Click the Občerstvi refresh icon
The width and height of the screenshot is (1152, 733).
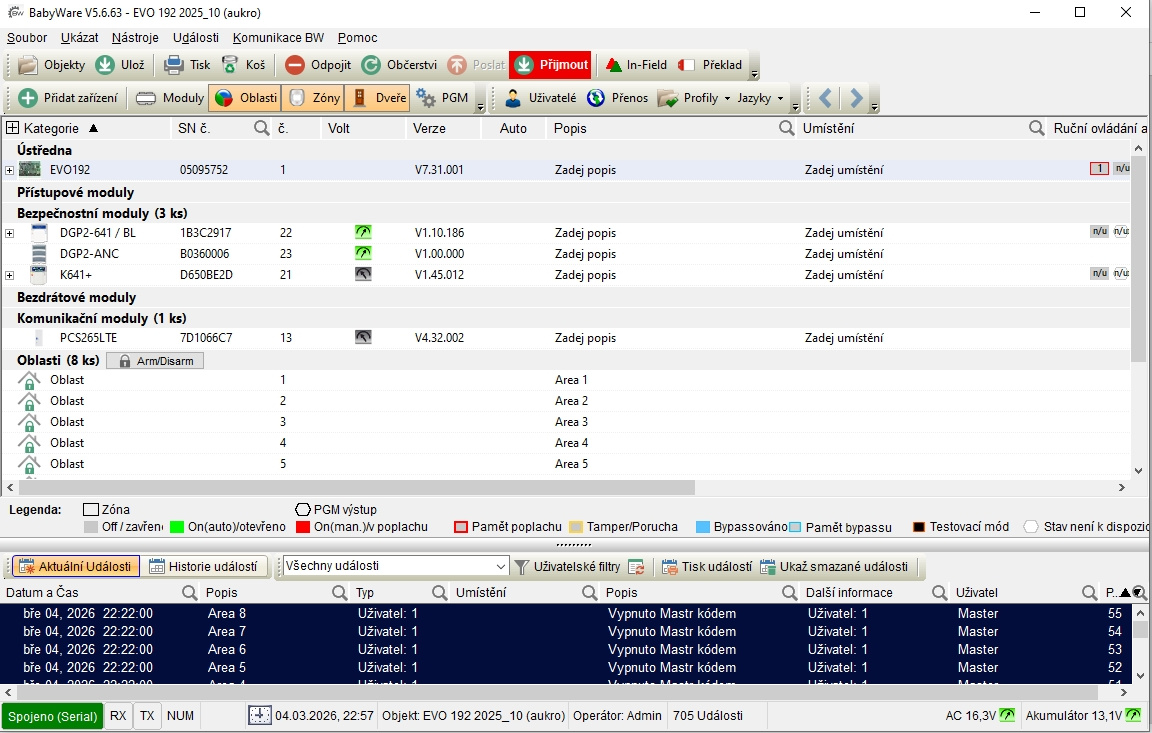tap(371, 65)
